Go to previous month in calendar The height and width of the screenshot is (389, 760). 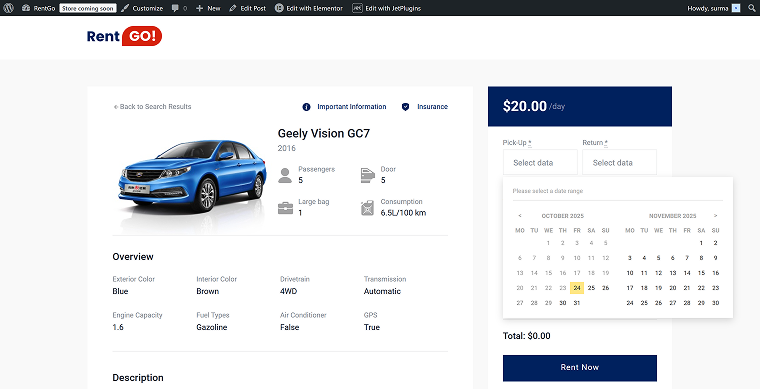(x=520, y=216)
